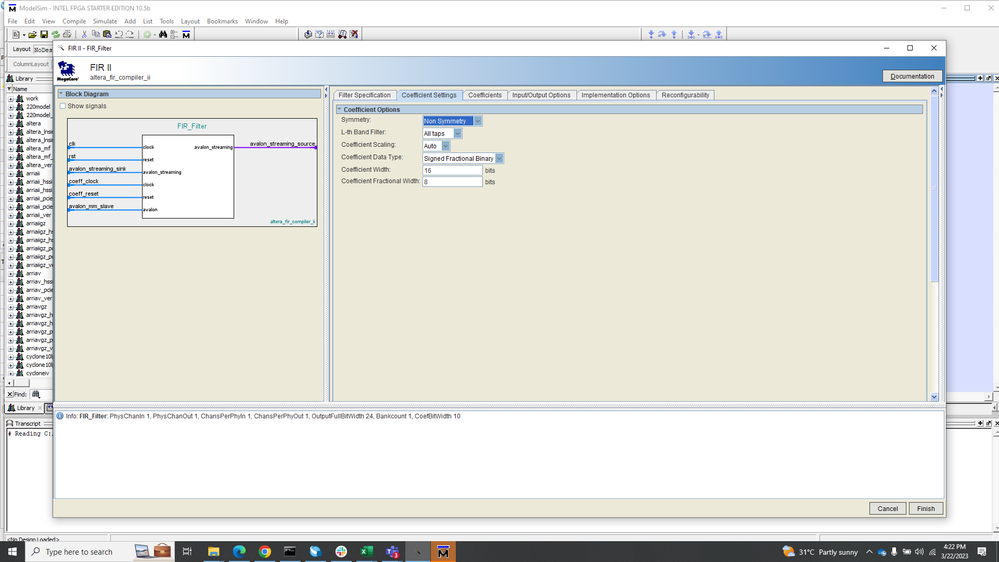Open Excel from the taskbar
Image resolution: width=999 pixels, height=562 pixels.
(366, 552)
